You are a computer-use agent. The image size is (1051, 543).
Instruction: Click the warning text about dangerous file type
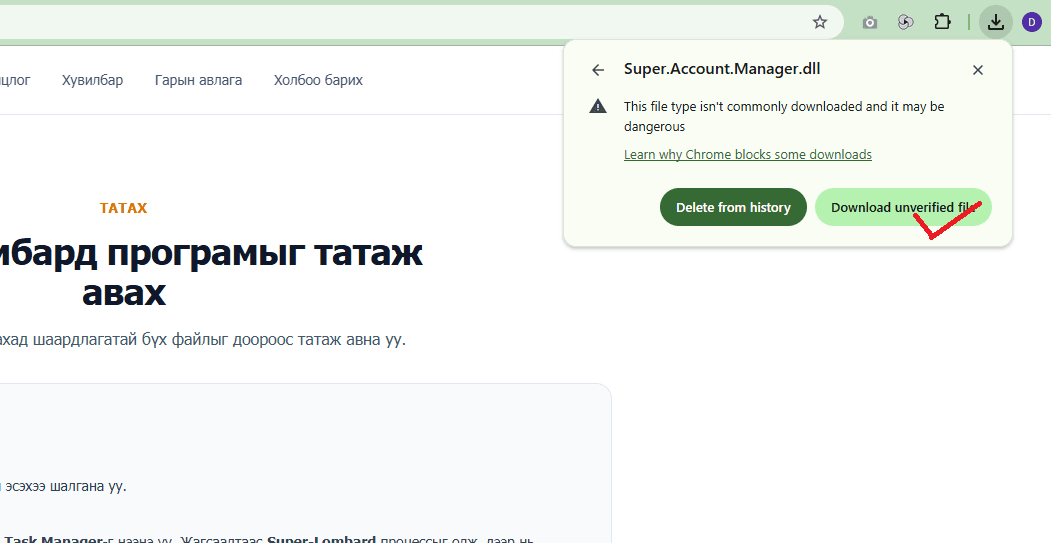tap(784, 117)
